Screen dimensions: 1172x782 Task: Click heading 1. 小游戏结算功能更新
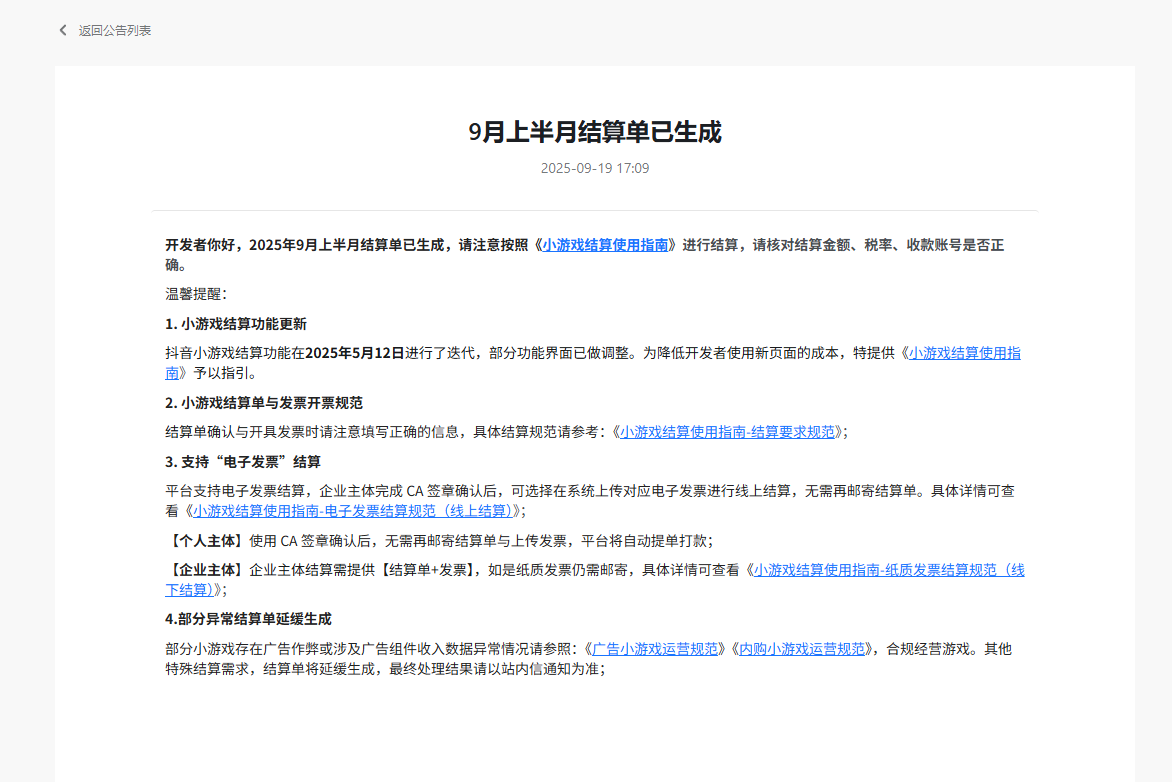(x=236, y=324)
